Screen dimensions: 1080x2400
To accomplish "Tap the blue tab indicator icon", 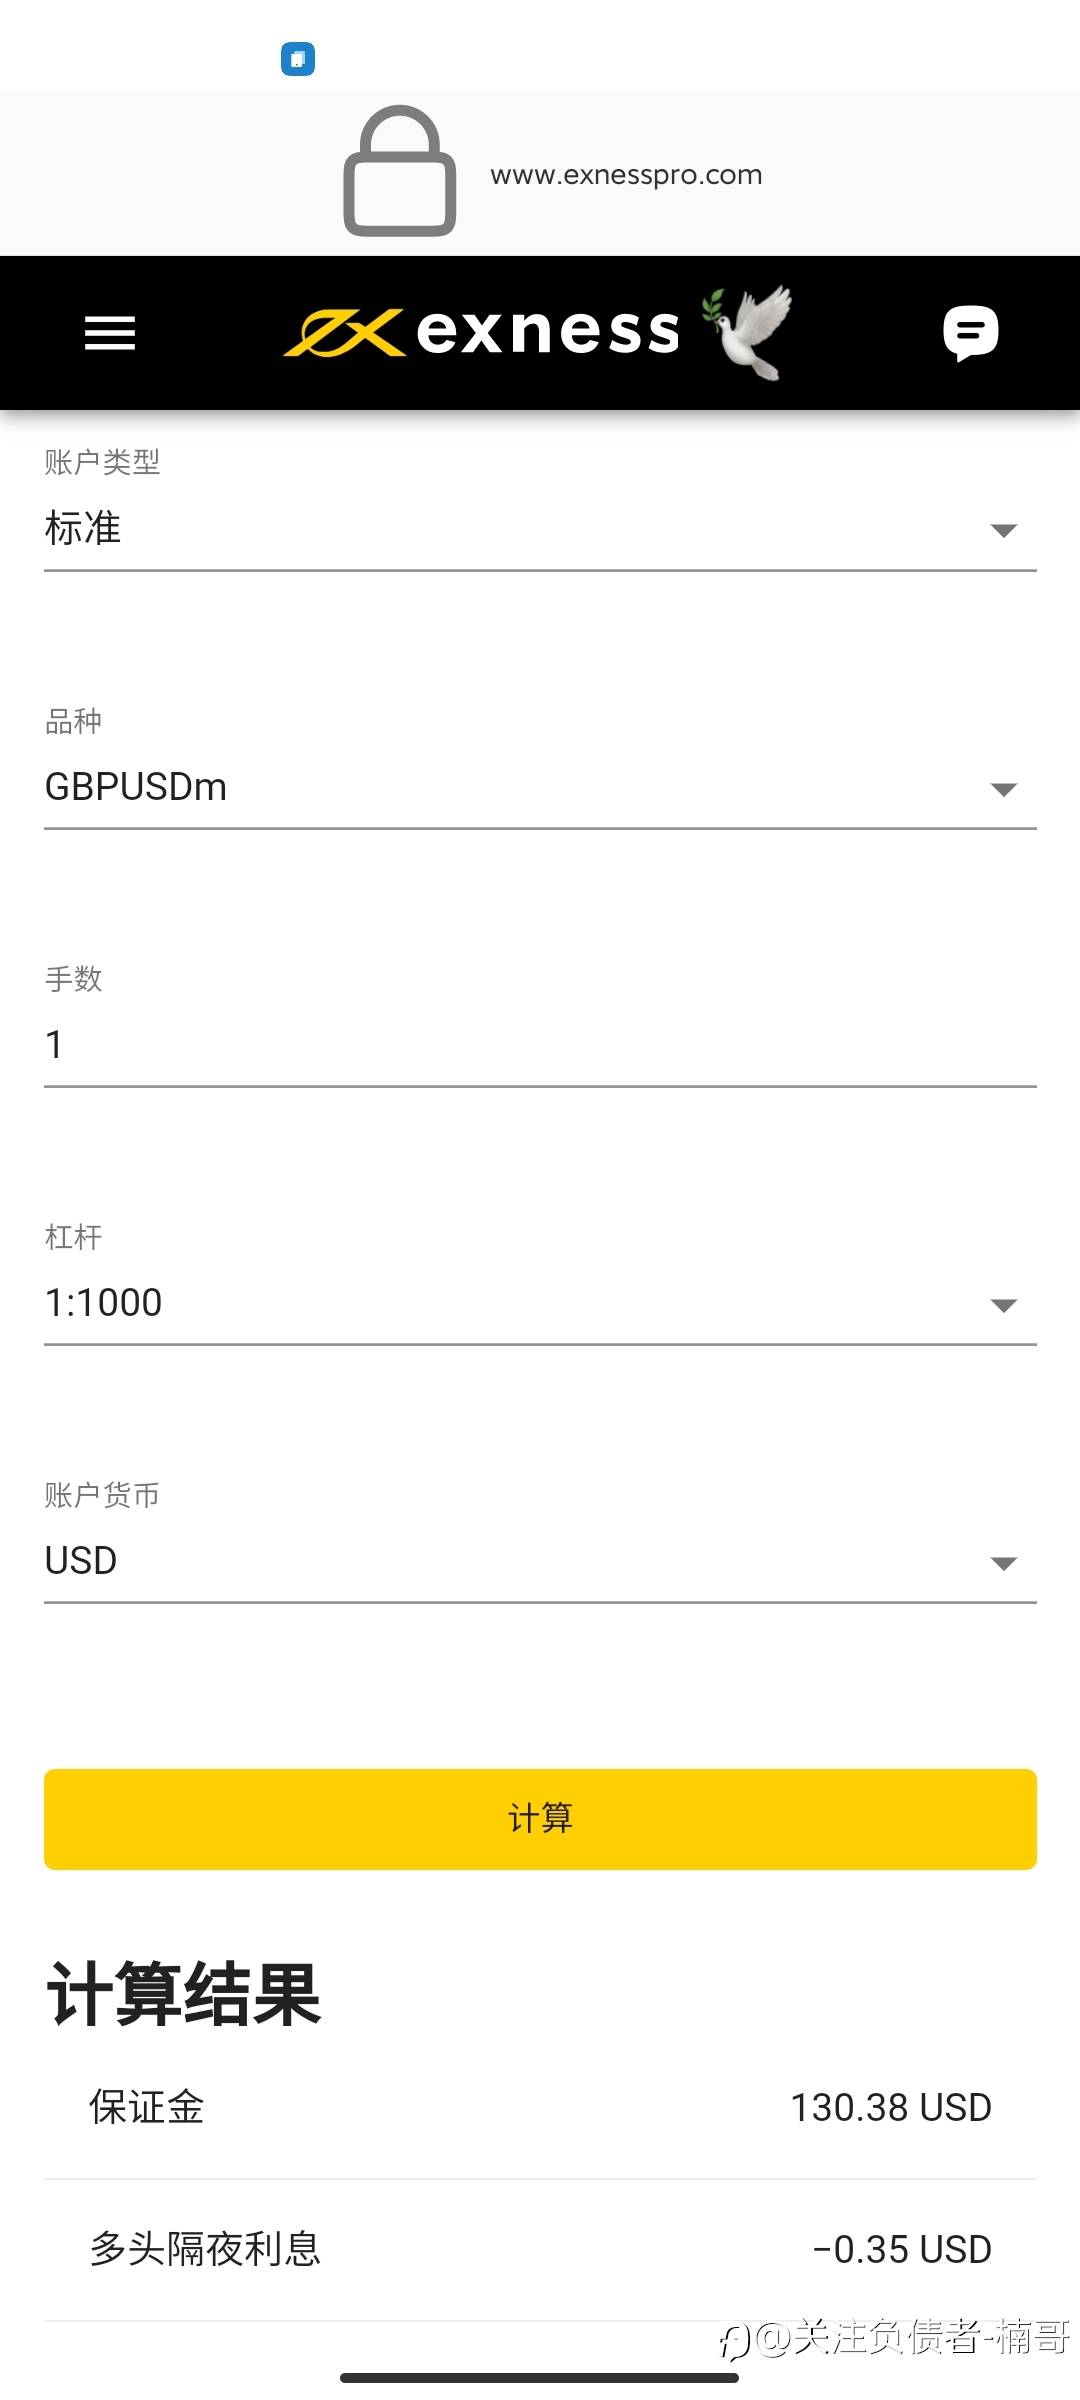I will [298, 59].
